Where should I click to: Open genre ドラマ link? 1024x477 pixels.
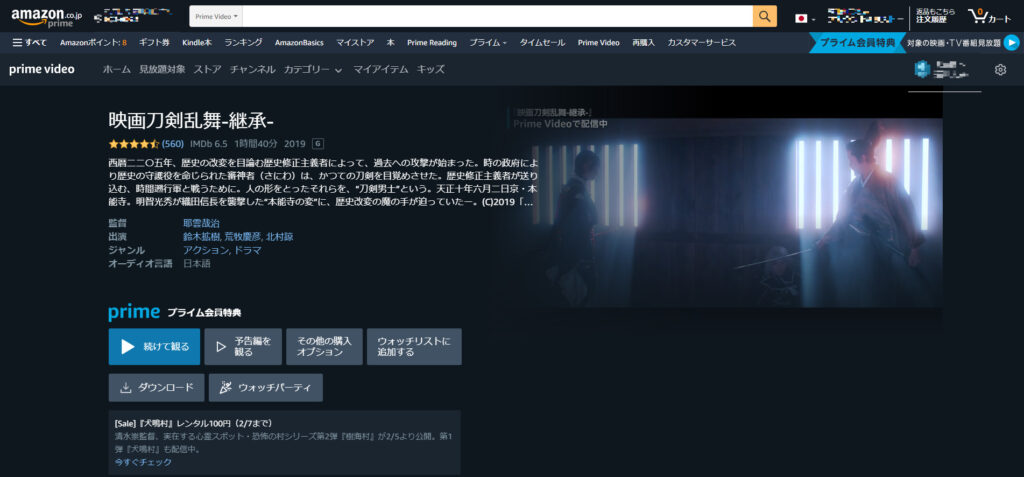pyautogui.click(x=248, y=250)
